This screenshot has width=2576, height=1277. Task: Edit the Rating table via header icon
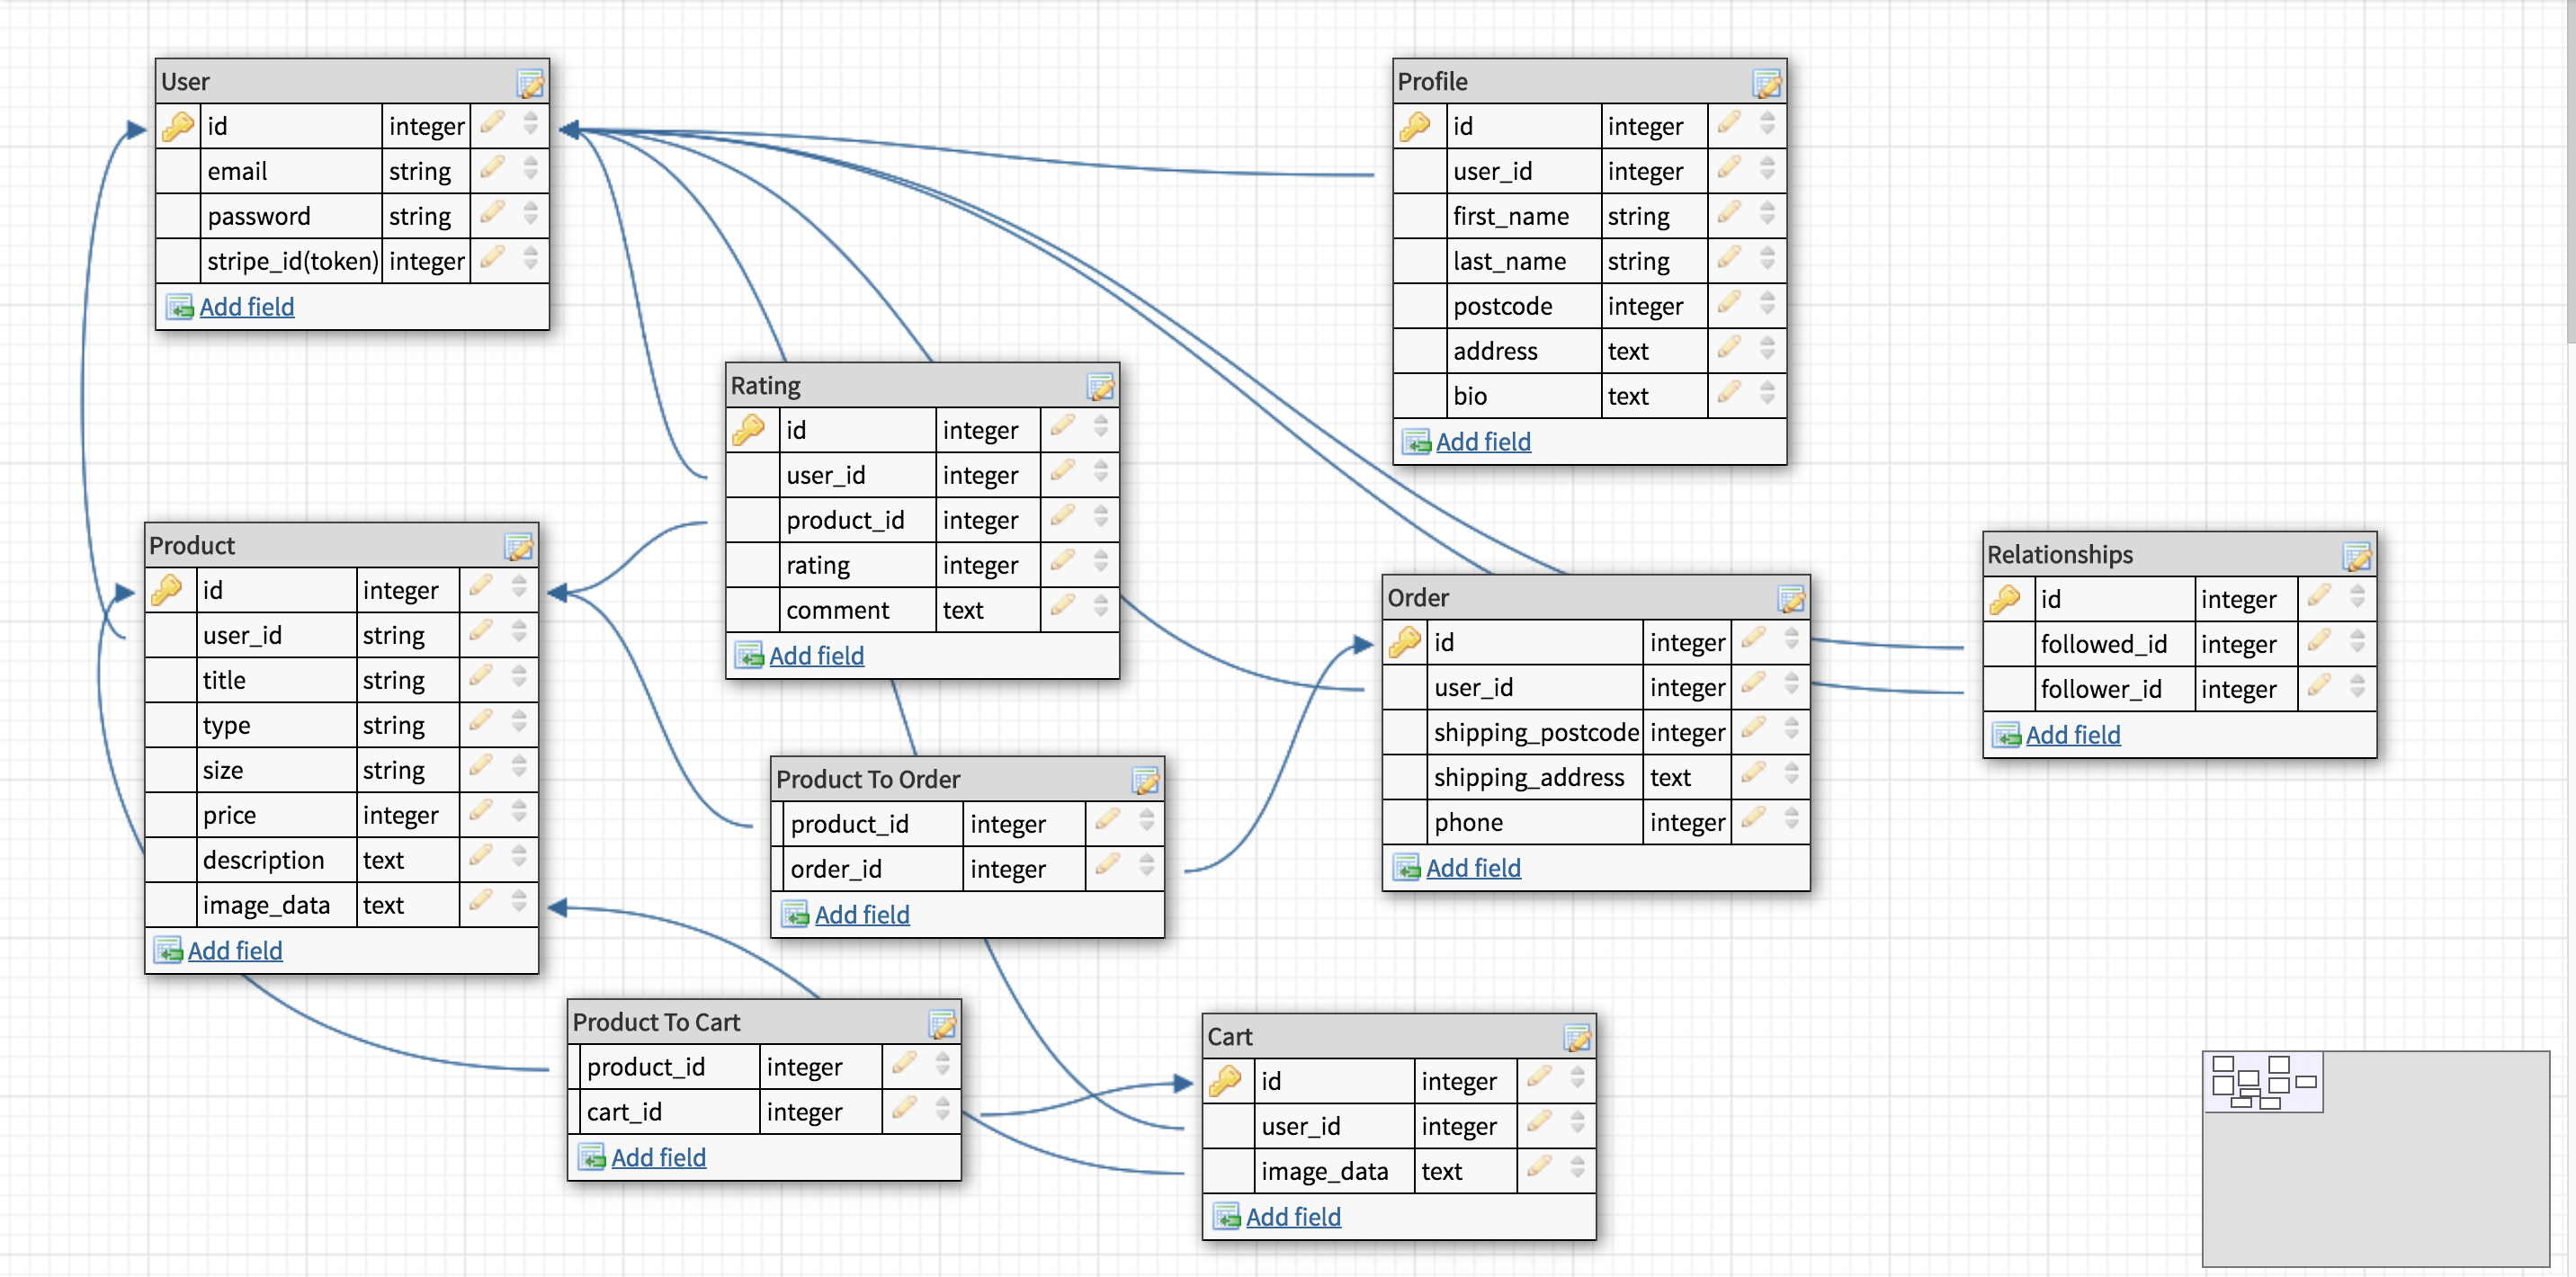click(x=1100, y=387)
